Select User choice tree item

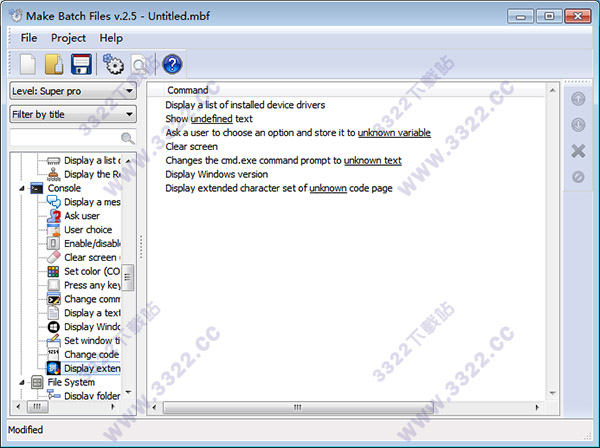tap(88, 230)
